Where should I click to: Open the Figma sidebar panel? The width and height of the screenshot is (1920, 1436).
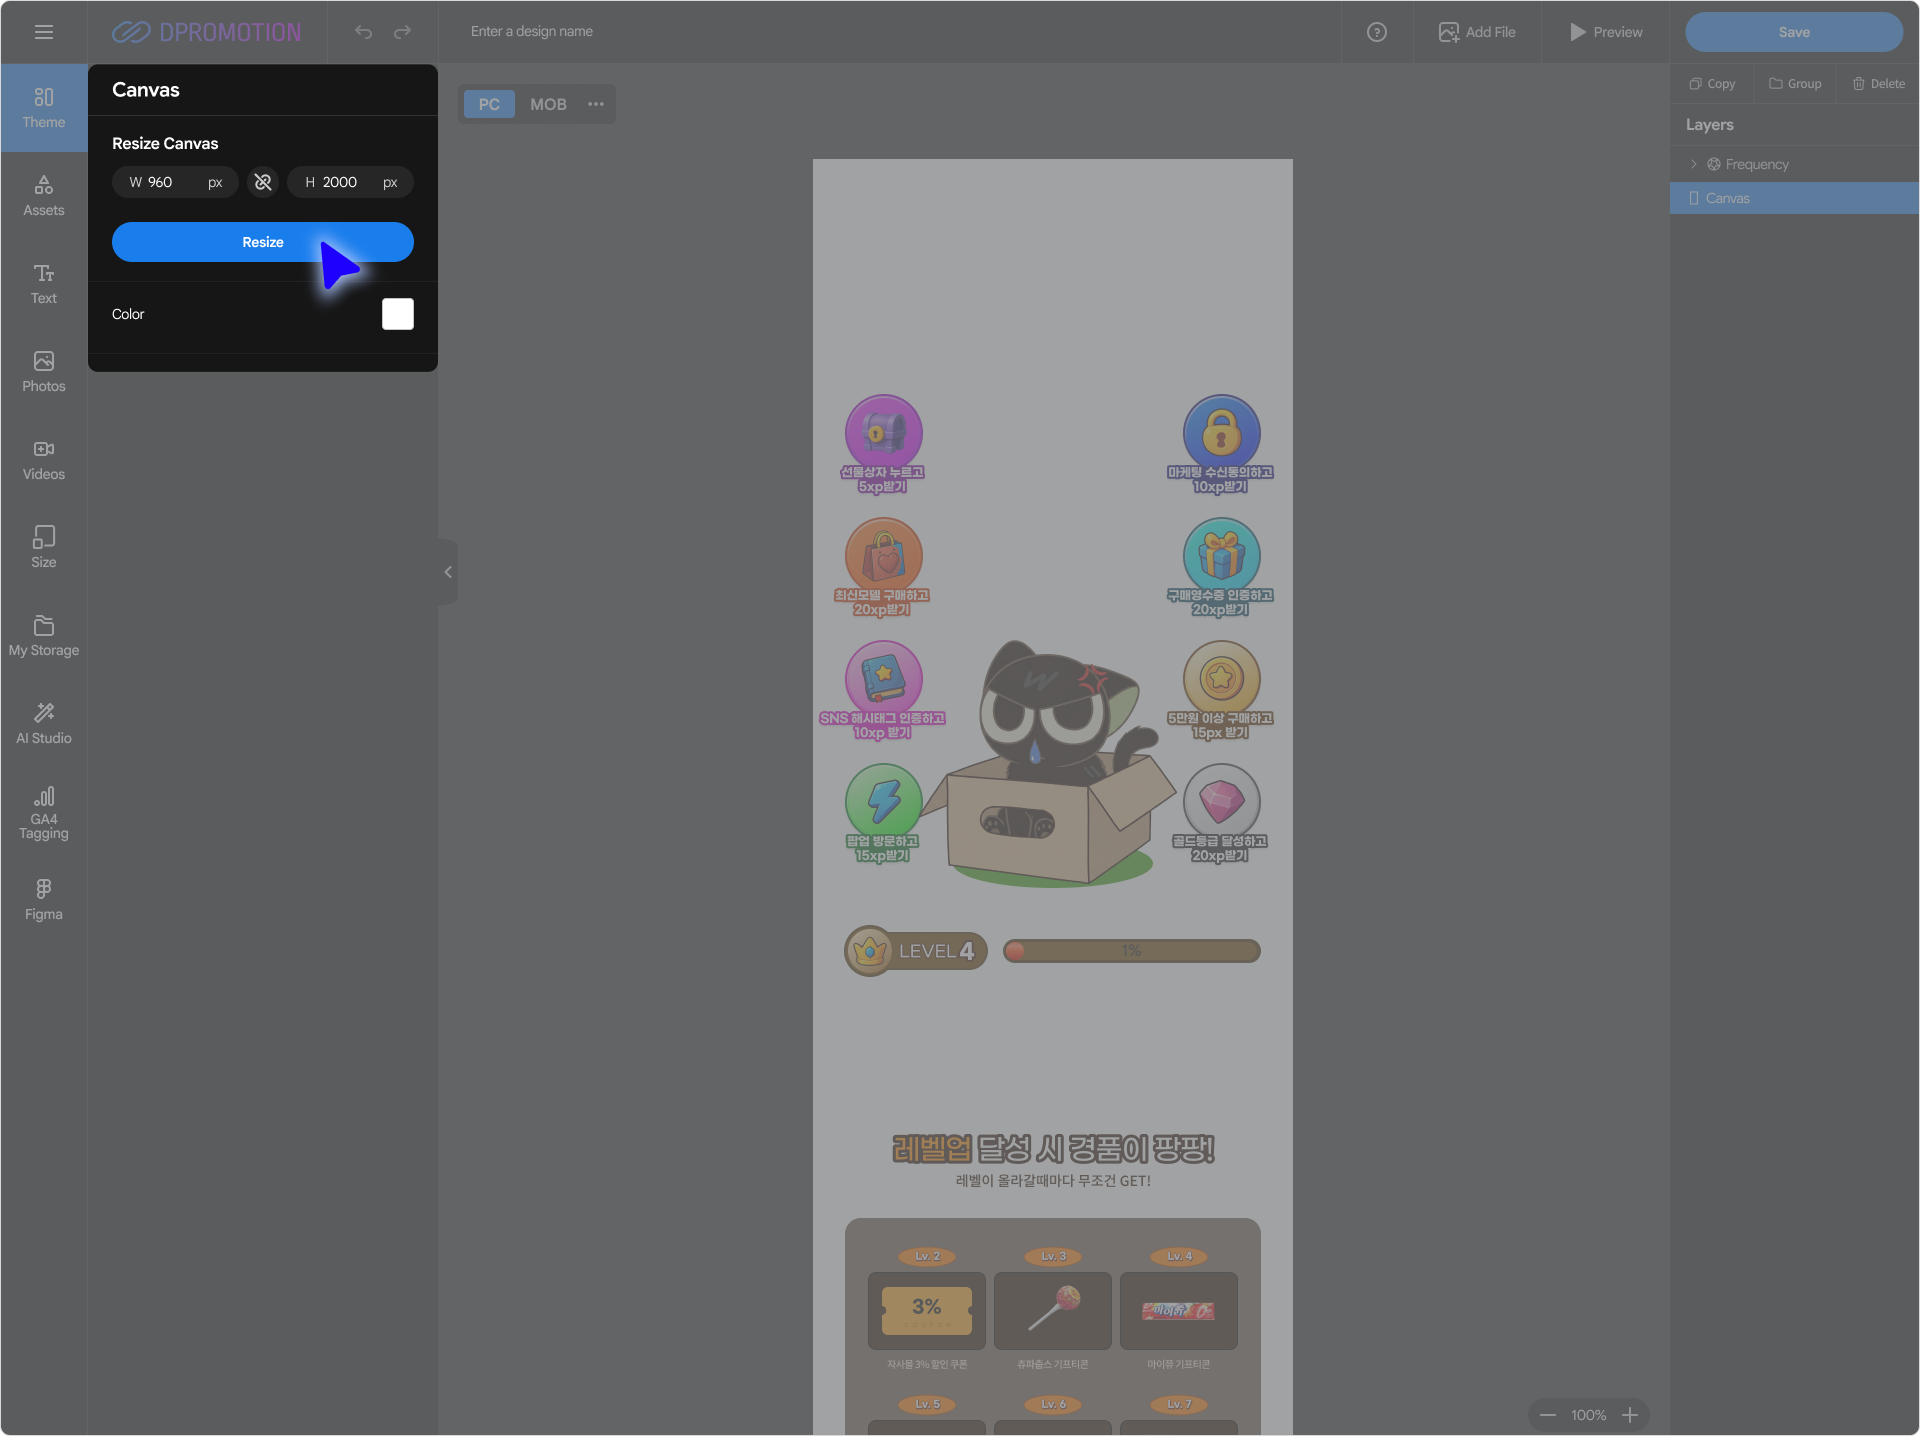(x=44, y=900)
